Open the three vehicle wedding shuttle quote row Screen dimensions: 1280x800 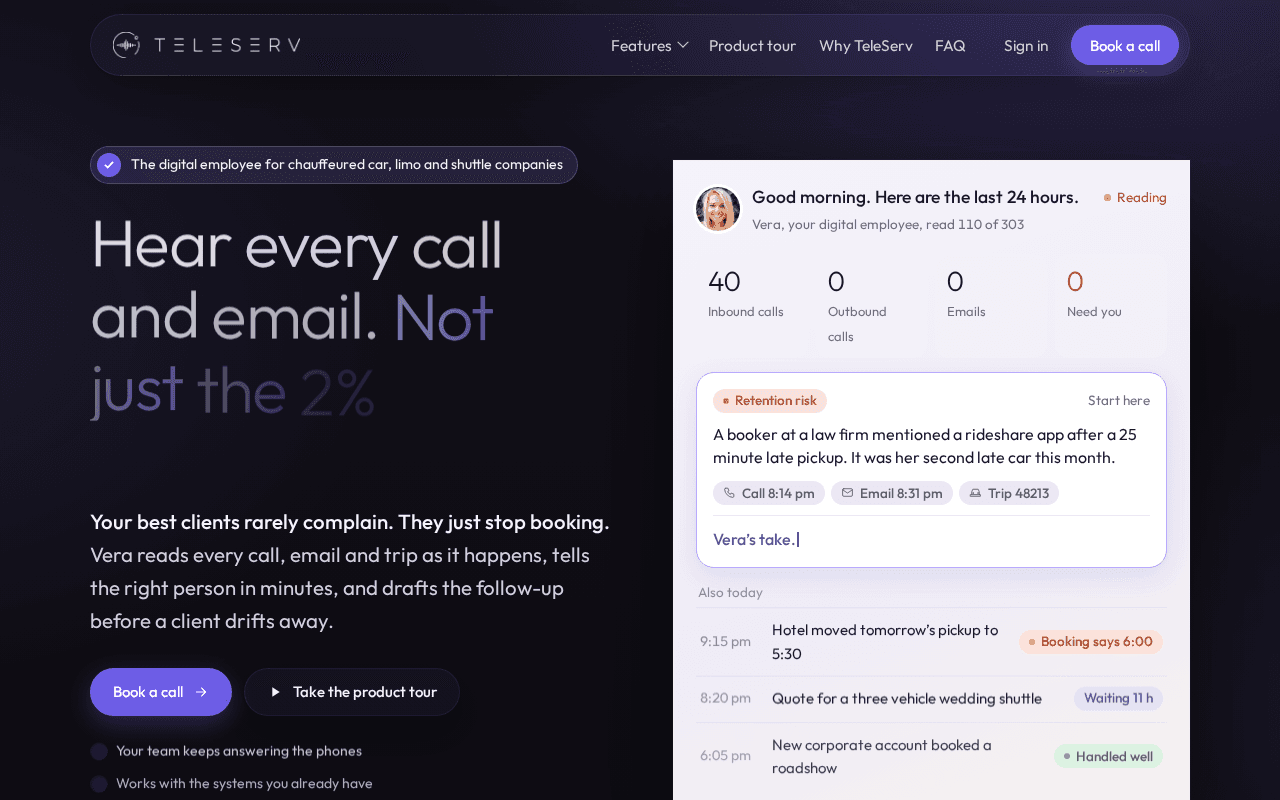coord(931,698)
